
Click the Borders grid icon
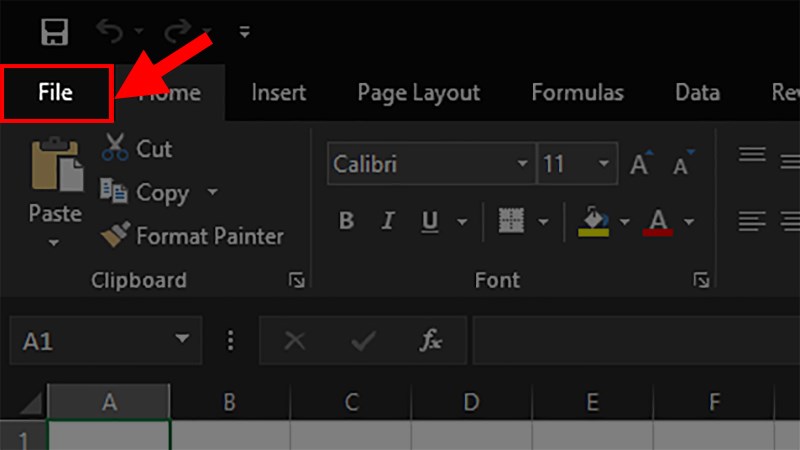tap(512, 220)
